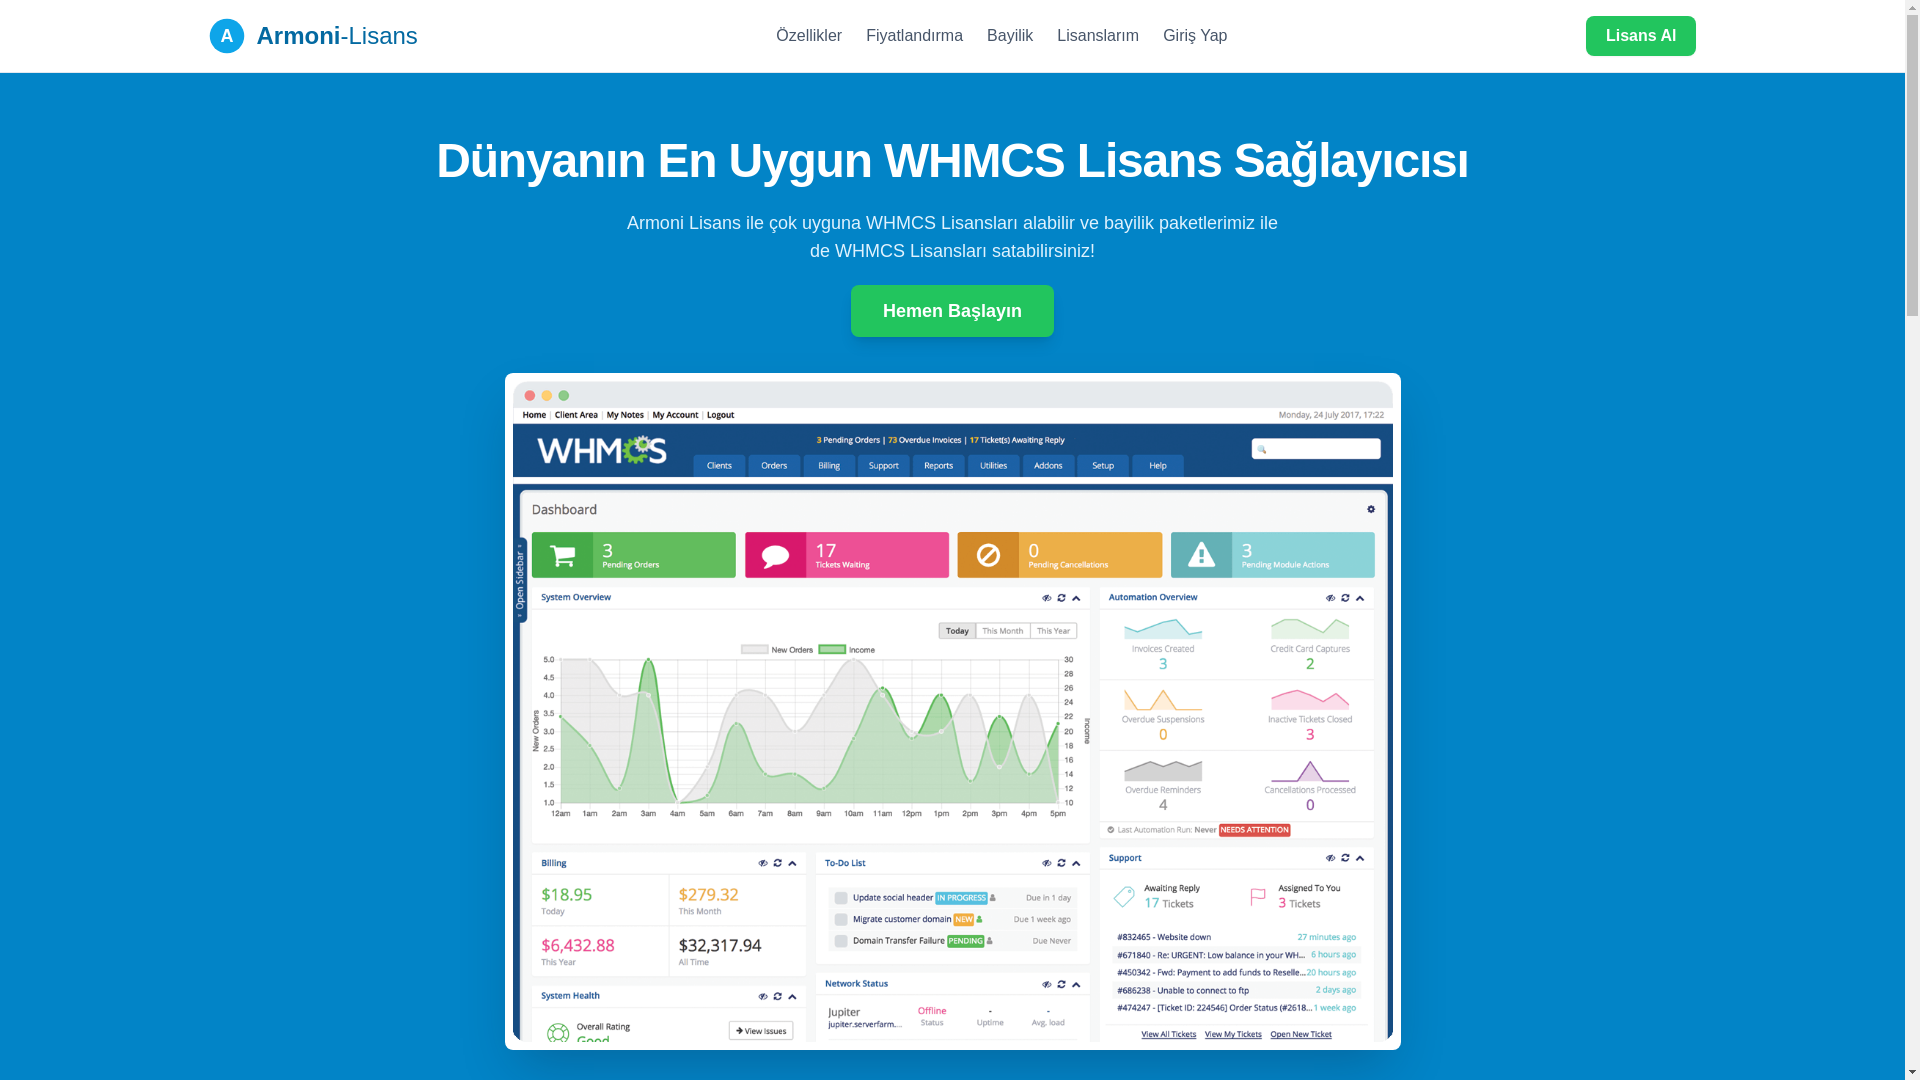Click the round Armoni logo icon

tap(227, 36)
